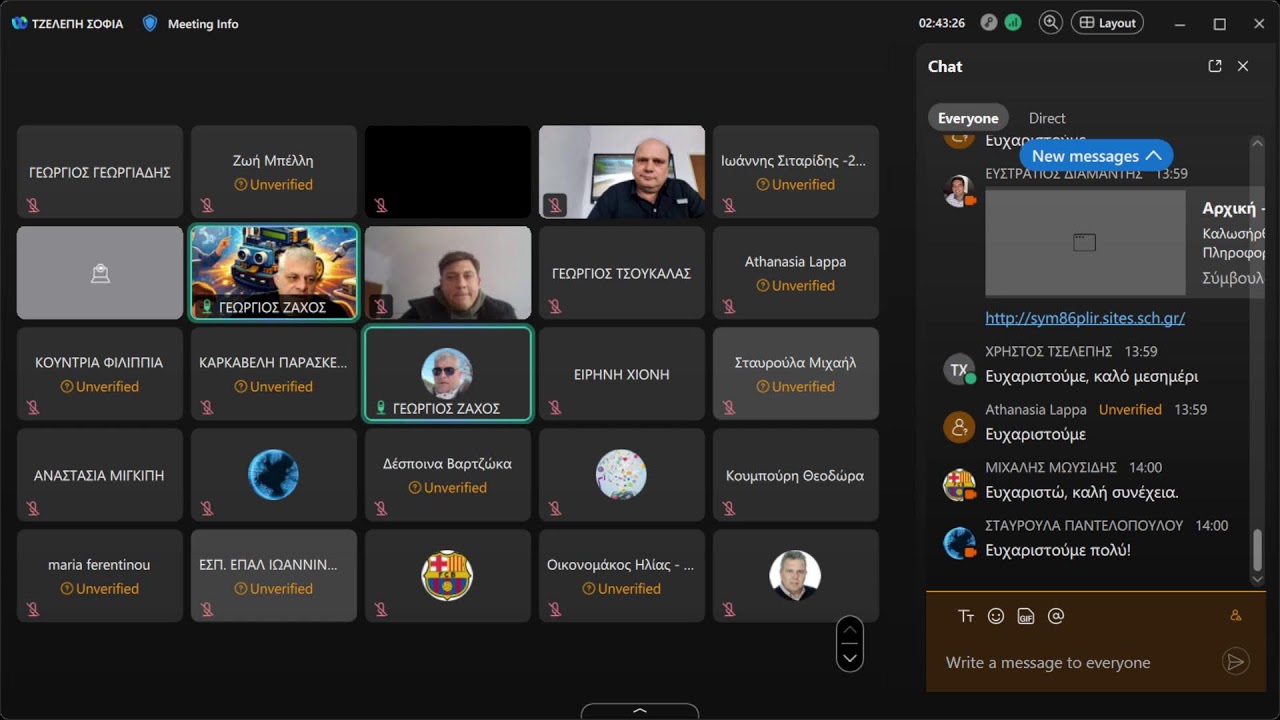Select message 'Ευχαριστούμε πολύ!'
The image size is (1280, 720).
pyautogui.click(x=1058, y=550)
